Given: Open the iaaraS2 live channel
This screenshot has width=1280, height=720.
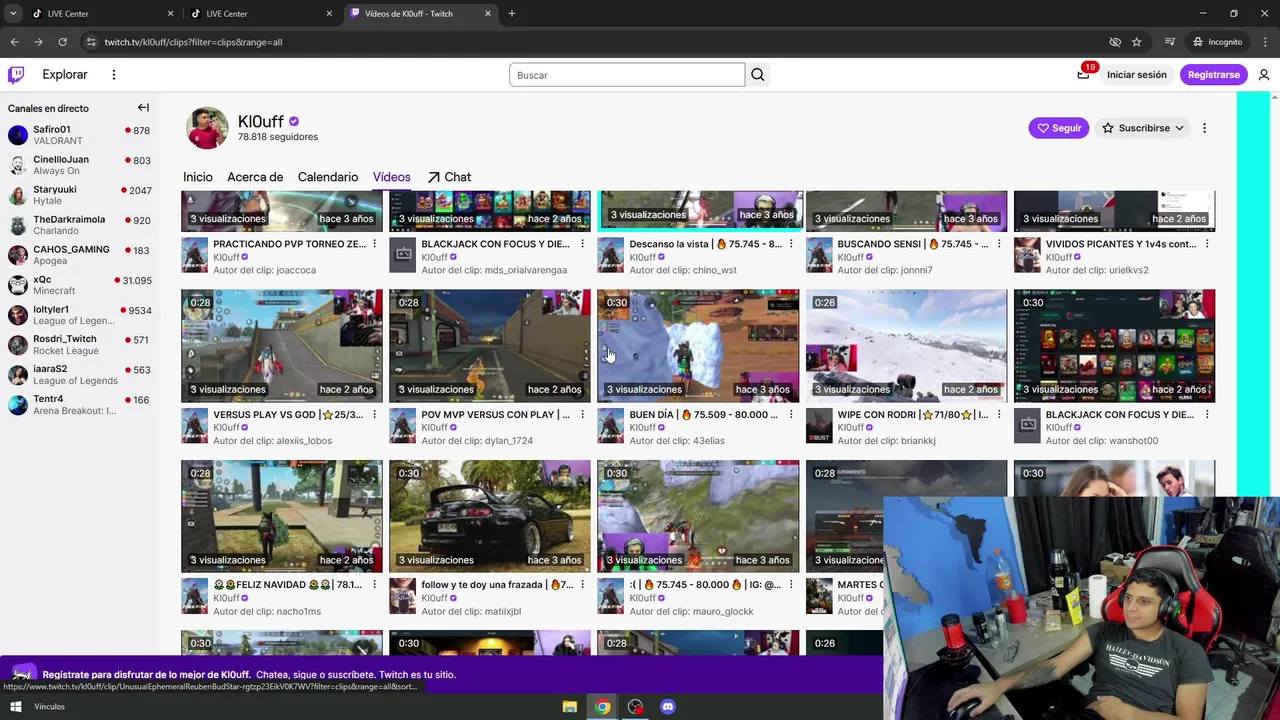Looking at the screenshot, I should click(80, 375).
